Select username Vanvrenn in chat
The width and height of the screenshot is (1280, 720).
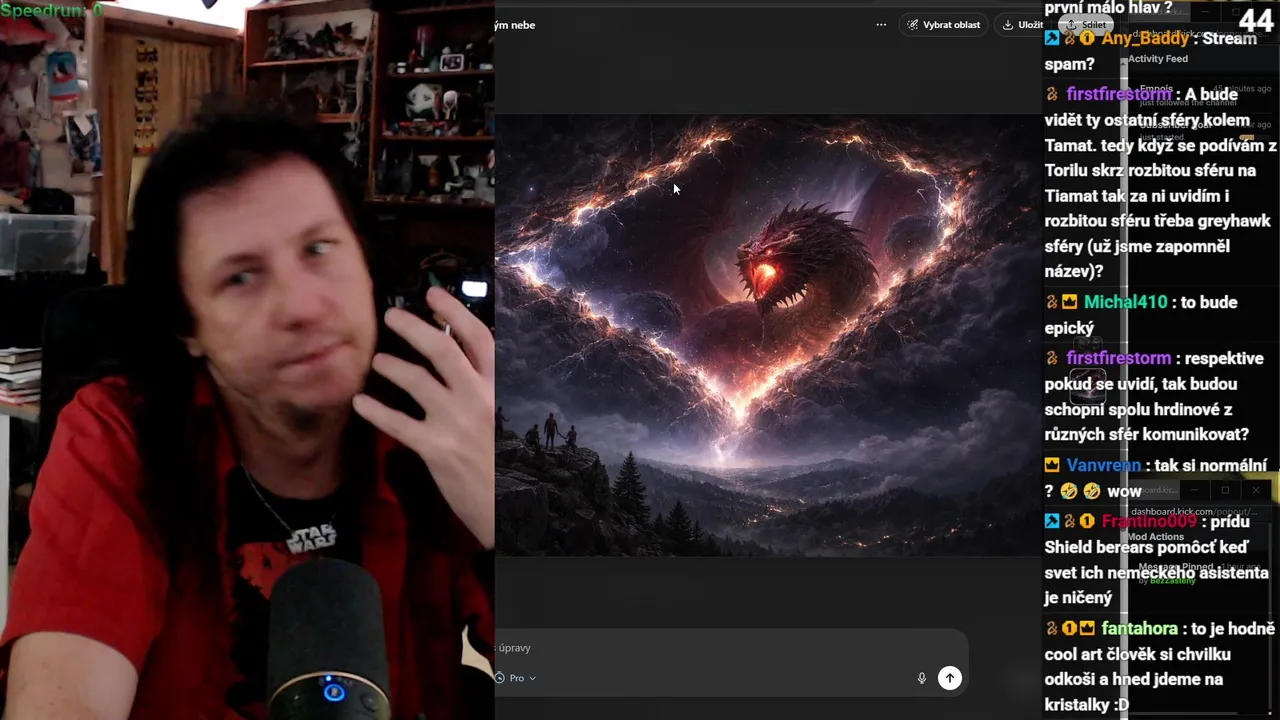pyautogui.click(x=1103, y=465)
